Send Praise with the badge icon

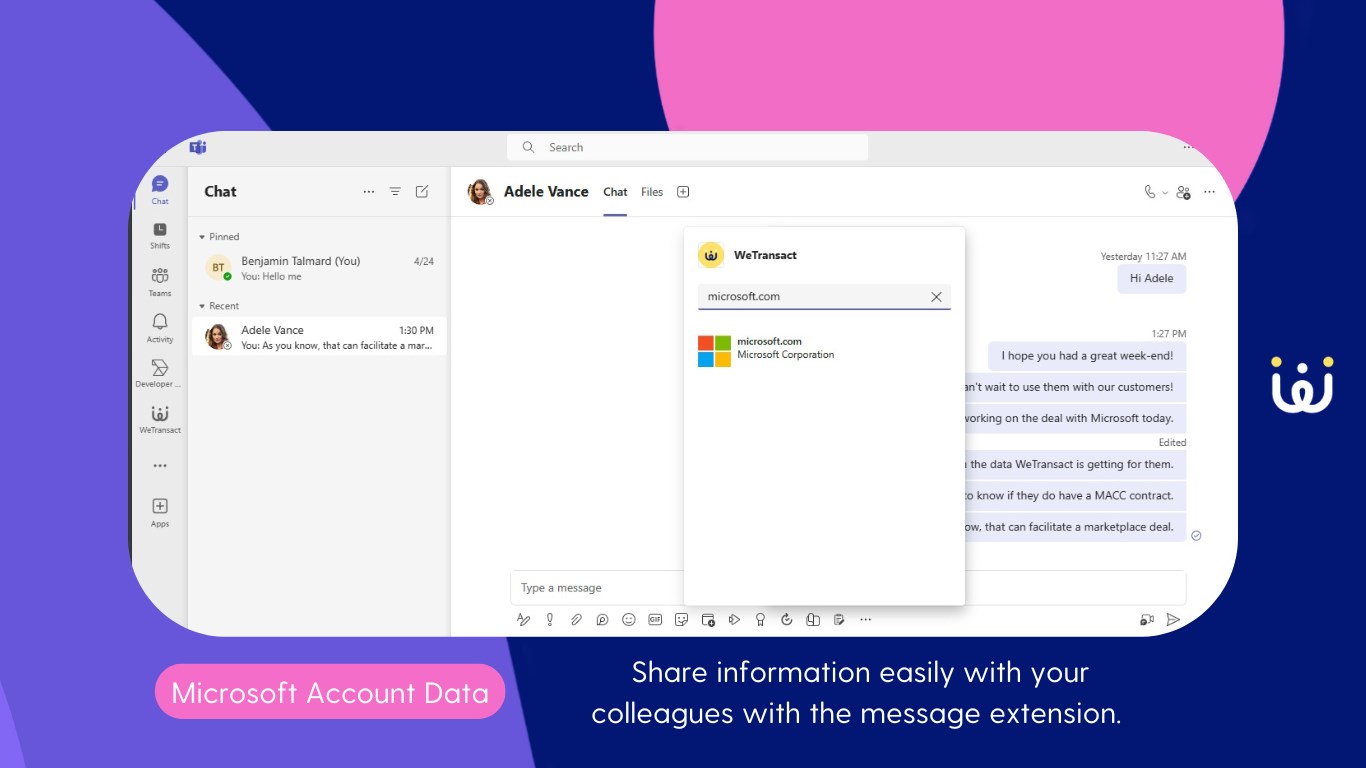[x=761, y=620]
